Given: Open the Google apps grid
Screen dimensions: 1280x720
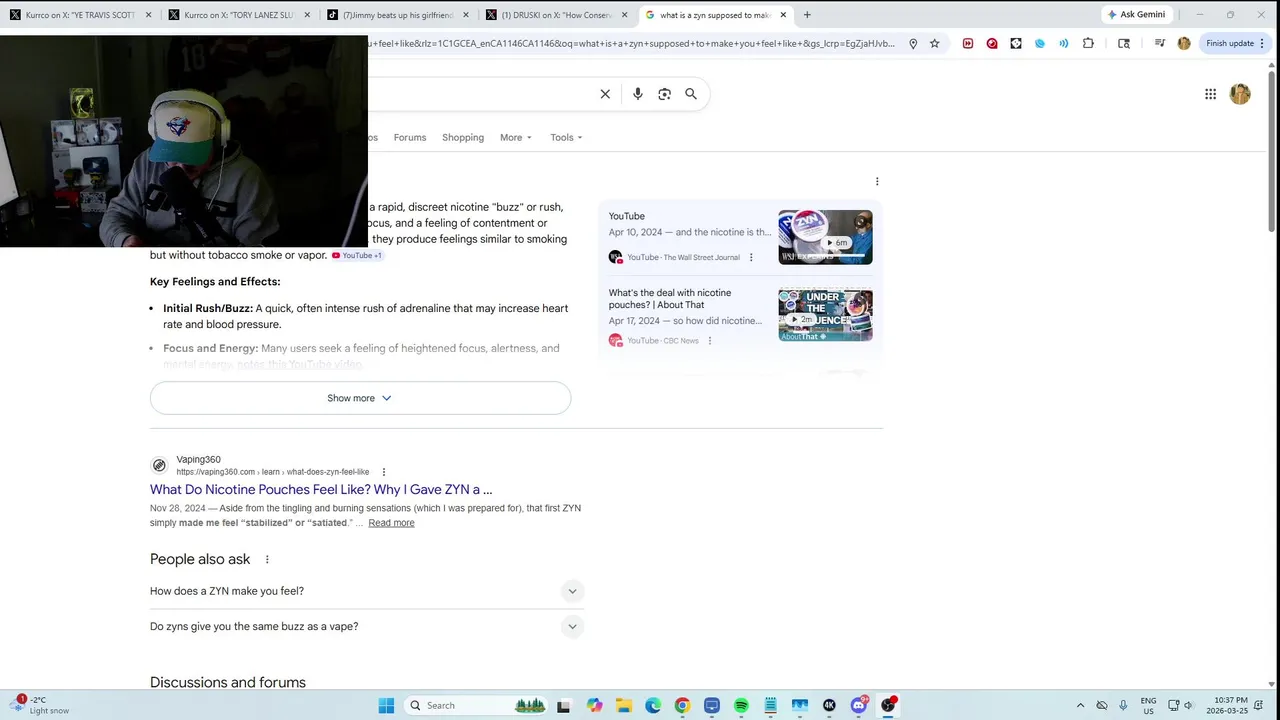Looking at the screenshot, I should (1210, 94).
